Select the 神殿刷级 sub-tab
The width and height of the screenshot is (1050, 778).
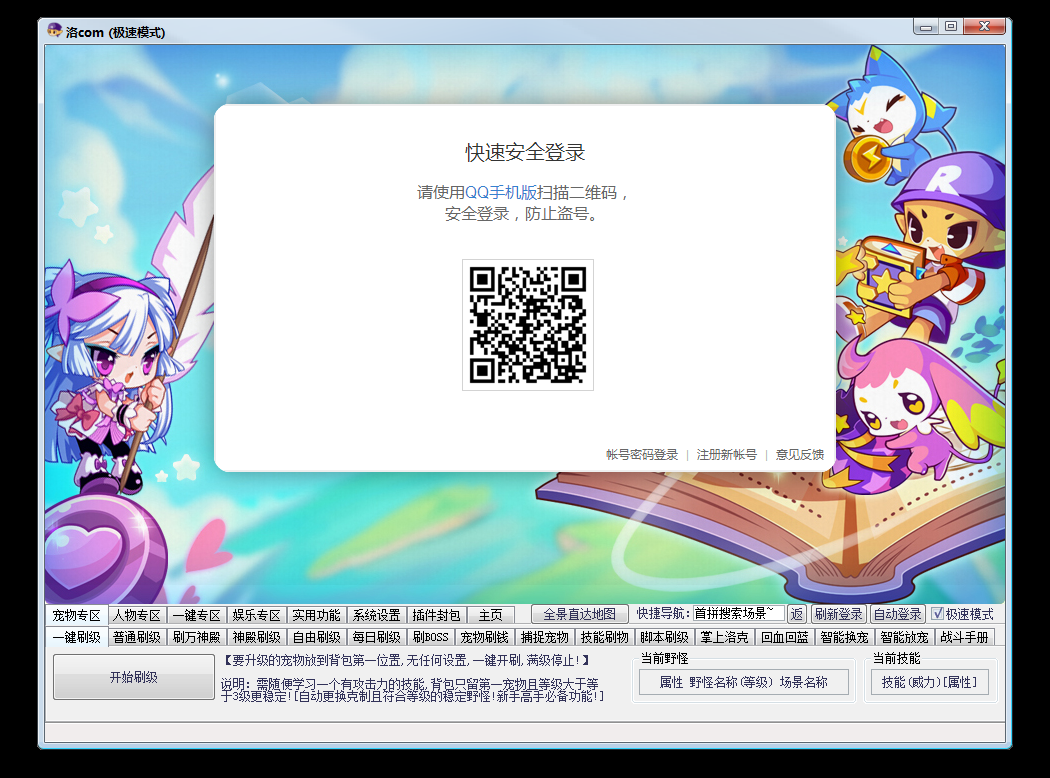[x=256, y=637]
